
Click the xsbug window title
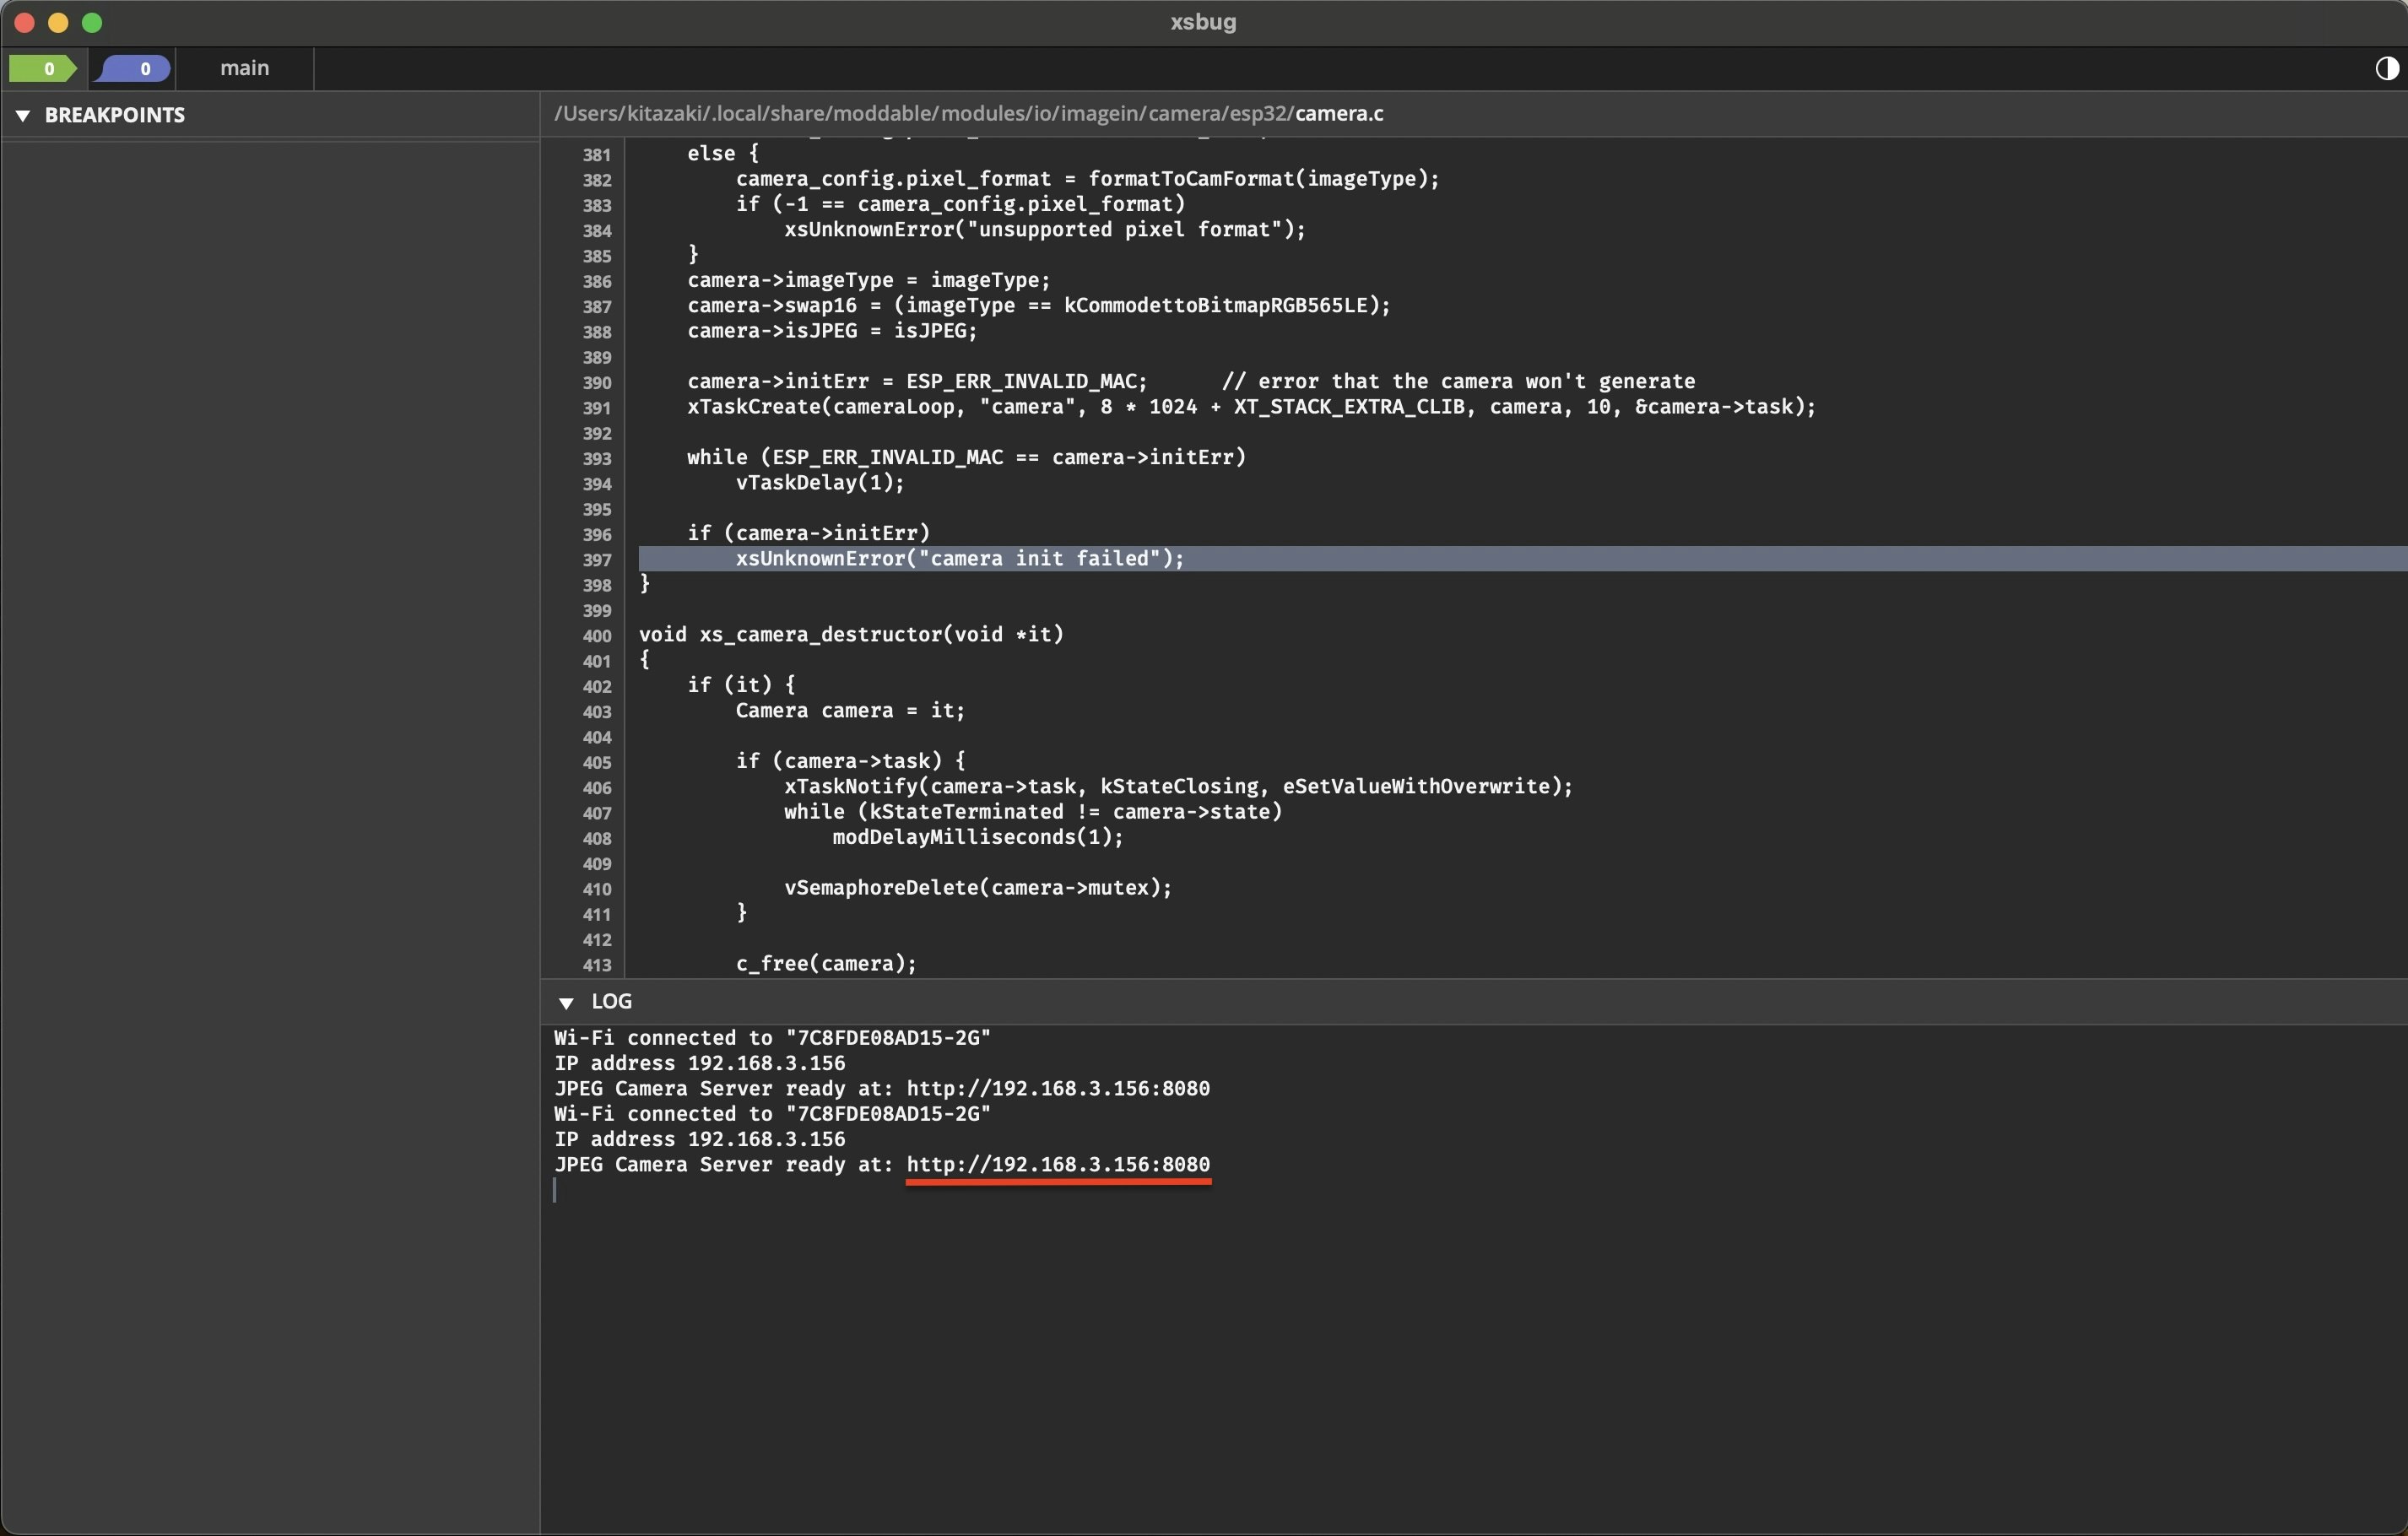pos(1203,22)
